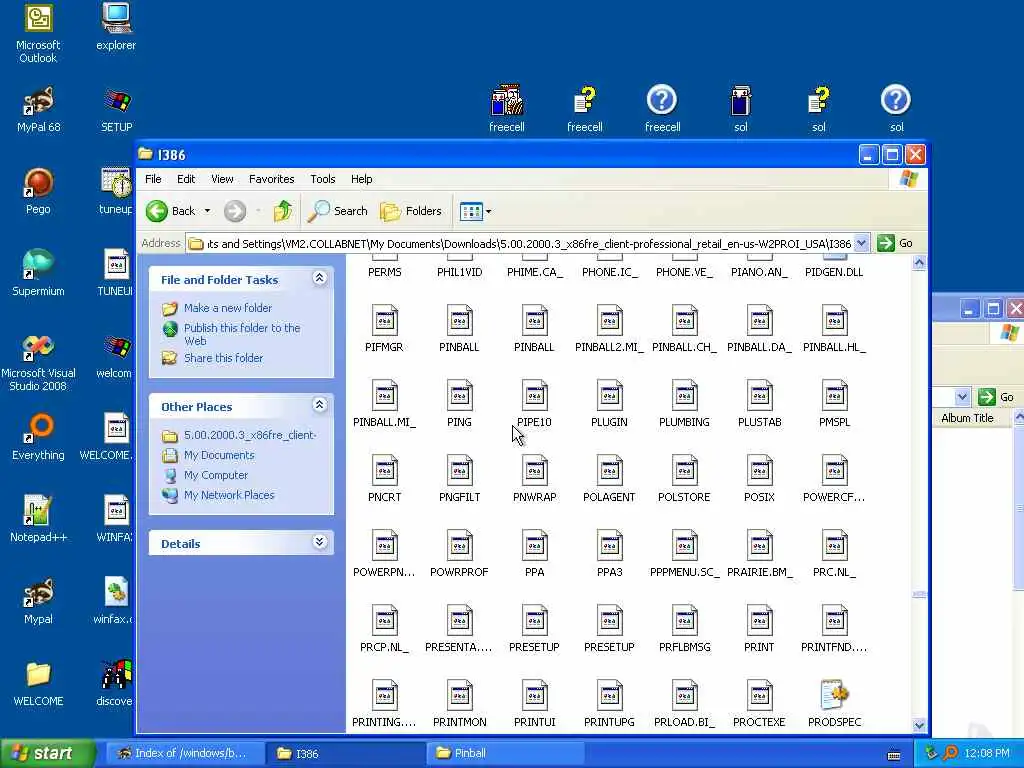Collapse File and Folder Tasks panel
Image resolution: width=1024 pixels, height=768 pixels.
(x=319, y=278)
